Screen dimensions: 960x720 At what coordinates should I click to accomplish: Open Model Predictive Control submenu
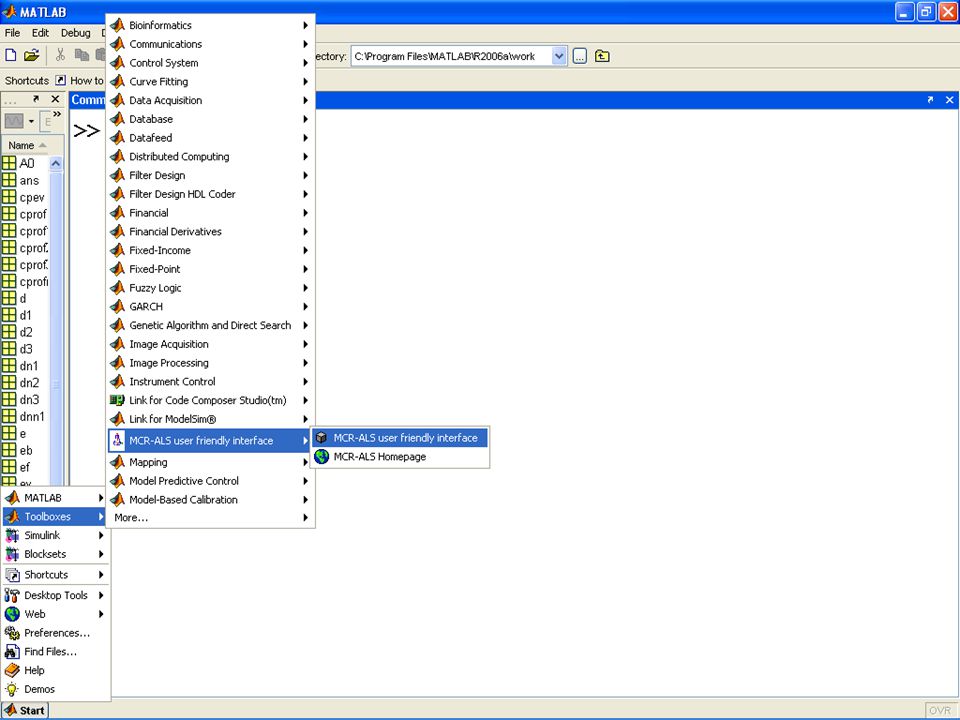pyautogui.click(x=210, y=481)
